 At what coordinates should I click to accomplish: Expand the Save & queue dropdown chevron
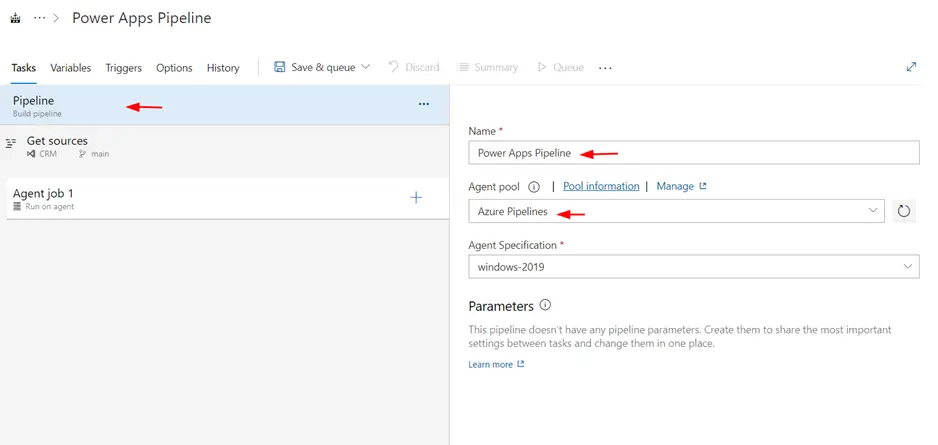click(366, 67)
